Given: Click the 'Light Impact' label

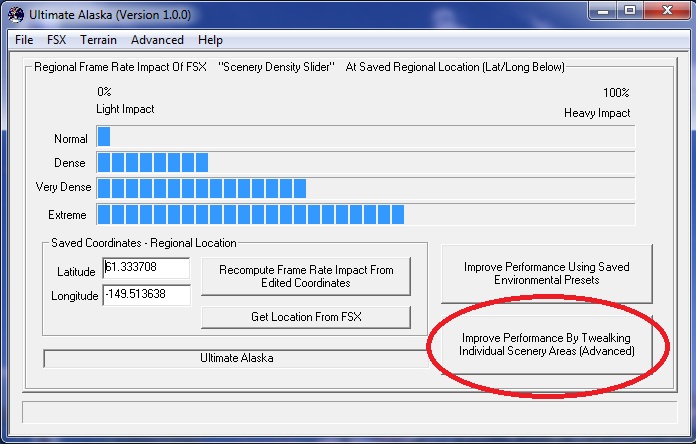Looking at the screenshot, I should point(125,109).
